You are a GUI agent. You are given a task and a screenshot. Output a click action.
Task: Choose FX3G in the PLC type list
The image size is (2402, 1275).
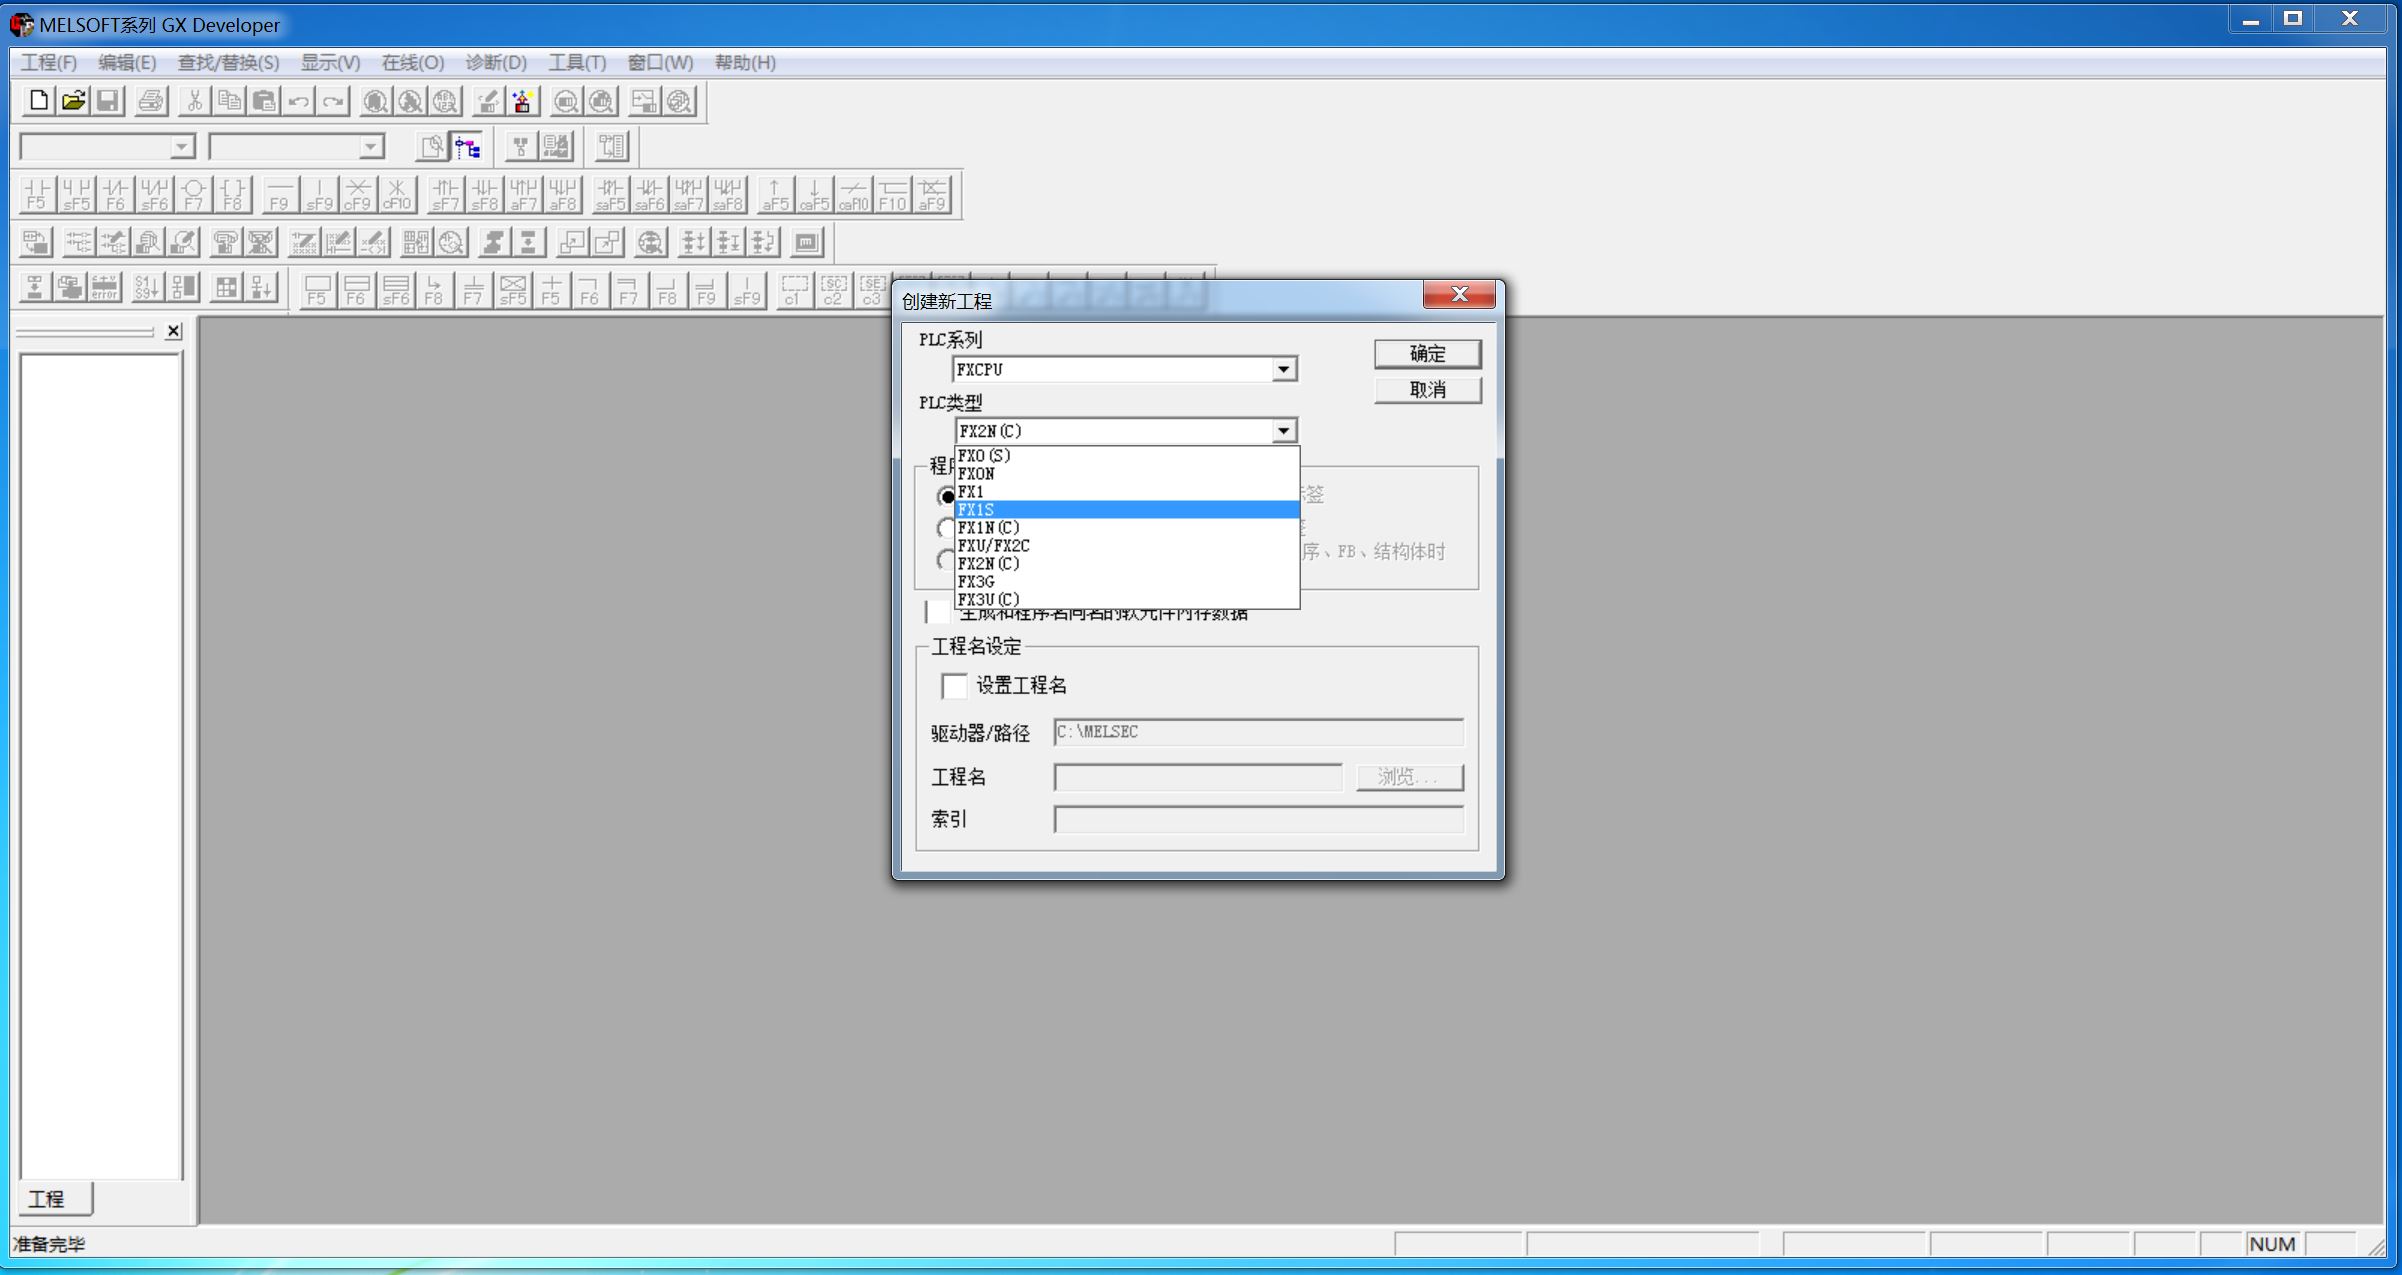[x=1125, y=582]
